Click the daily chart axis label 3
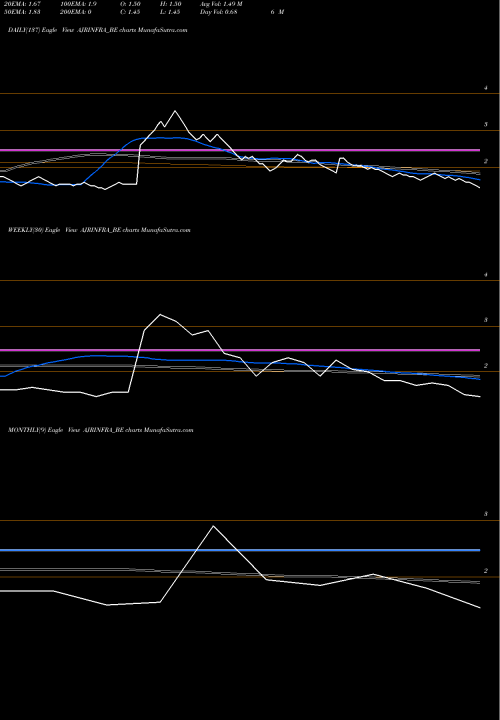The width and height of the screenshot is (500, 720). click(486, 124)
